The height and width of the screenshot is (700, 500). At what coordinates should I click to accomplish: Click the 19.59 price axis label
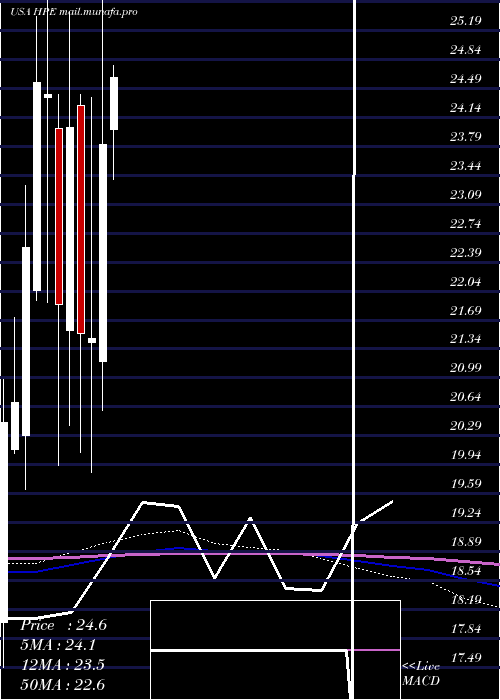[x=466, y=484]
